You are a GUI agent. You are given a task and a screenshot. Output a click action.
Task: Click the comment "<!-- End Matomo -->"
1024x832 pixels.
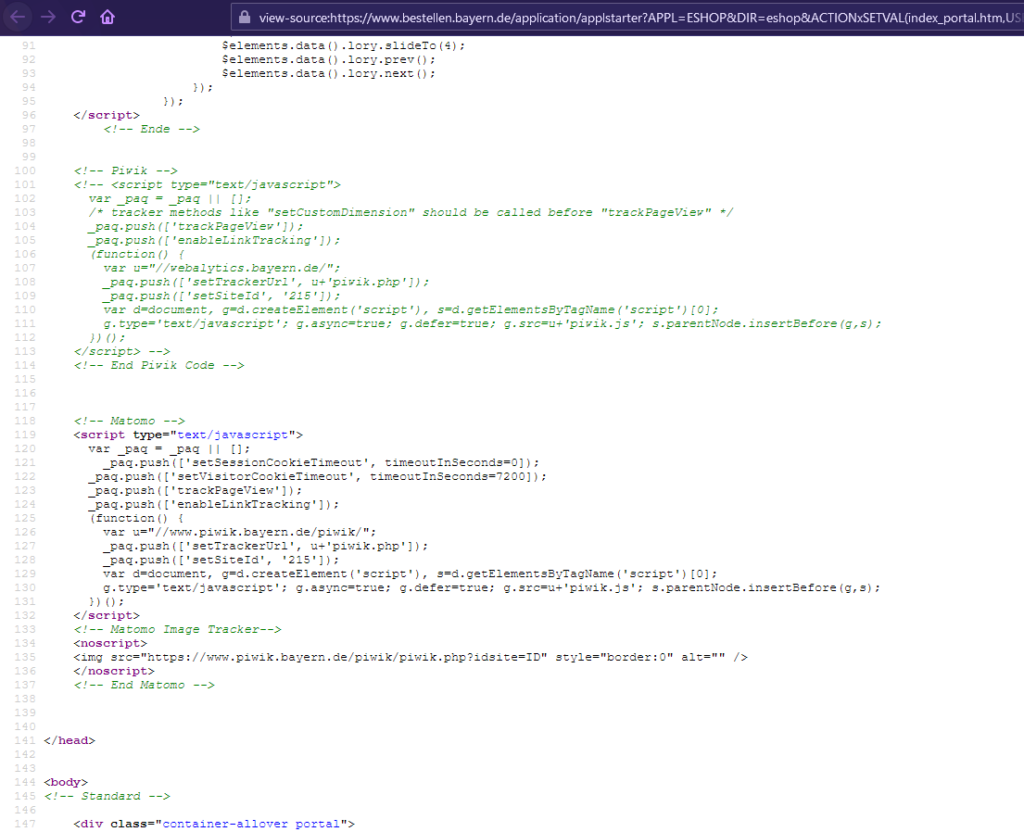[x=144, y=685]
